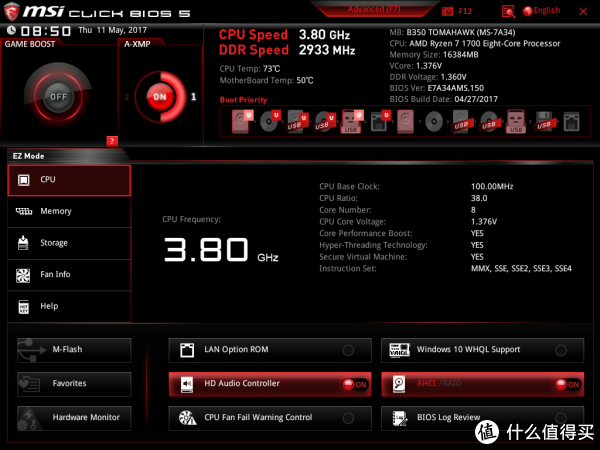
Task: Click the date Thu 11 May, 2017
Action: 112,30
